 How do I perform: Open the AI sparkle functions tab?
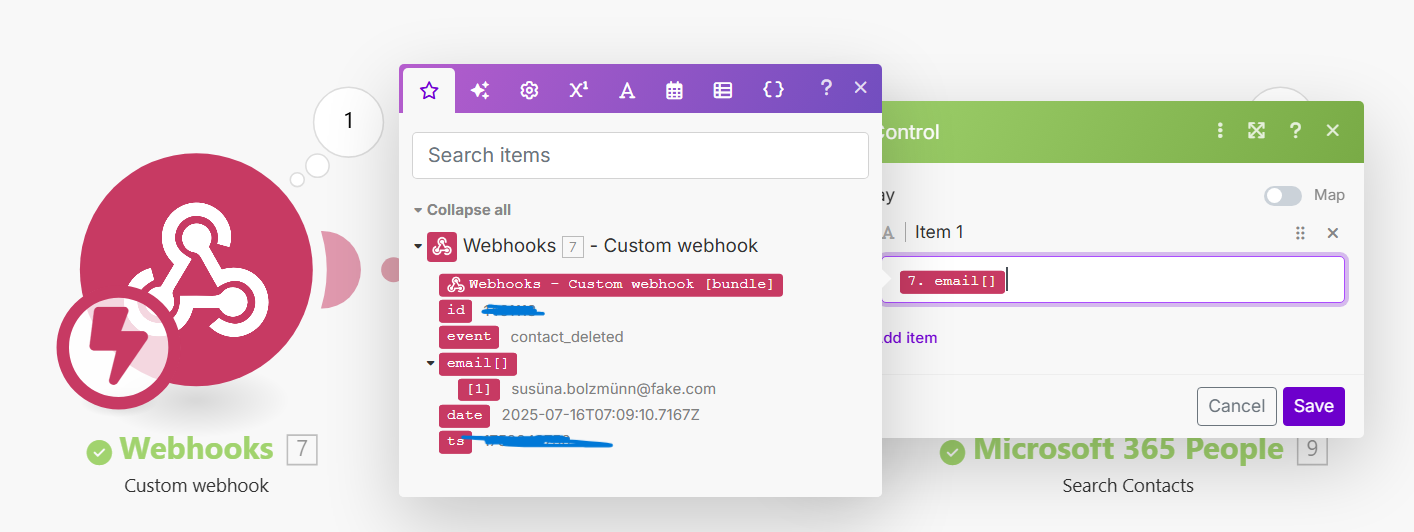[480, 90]
